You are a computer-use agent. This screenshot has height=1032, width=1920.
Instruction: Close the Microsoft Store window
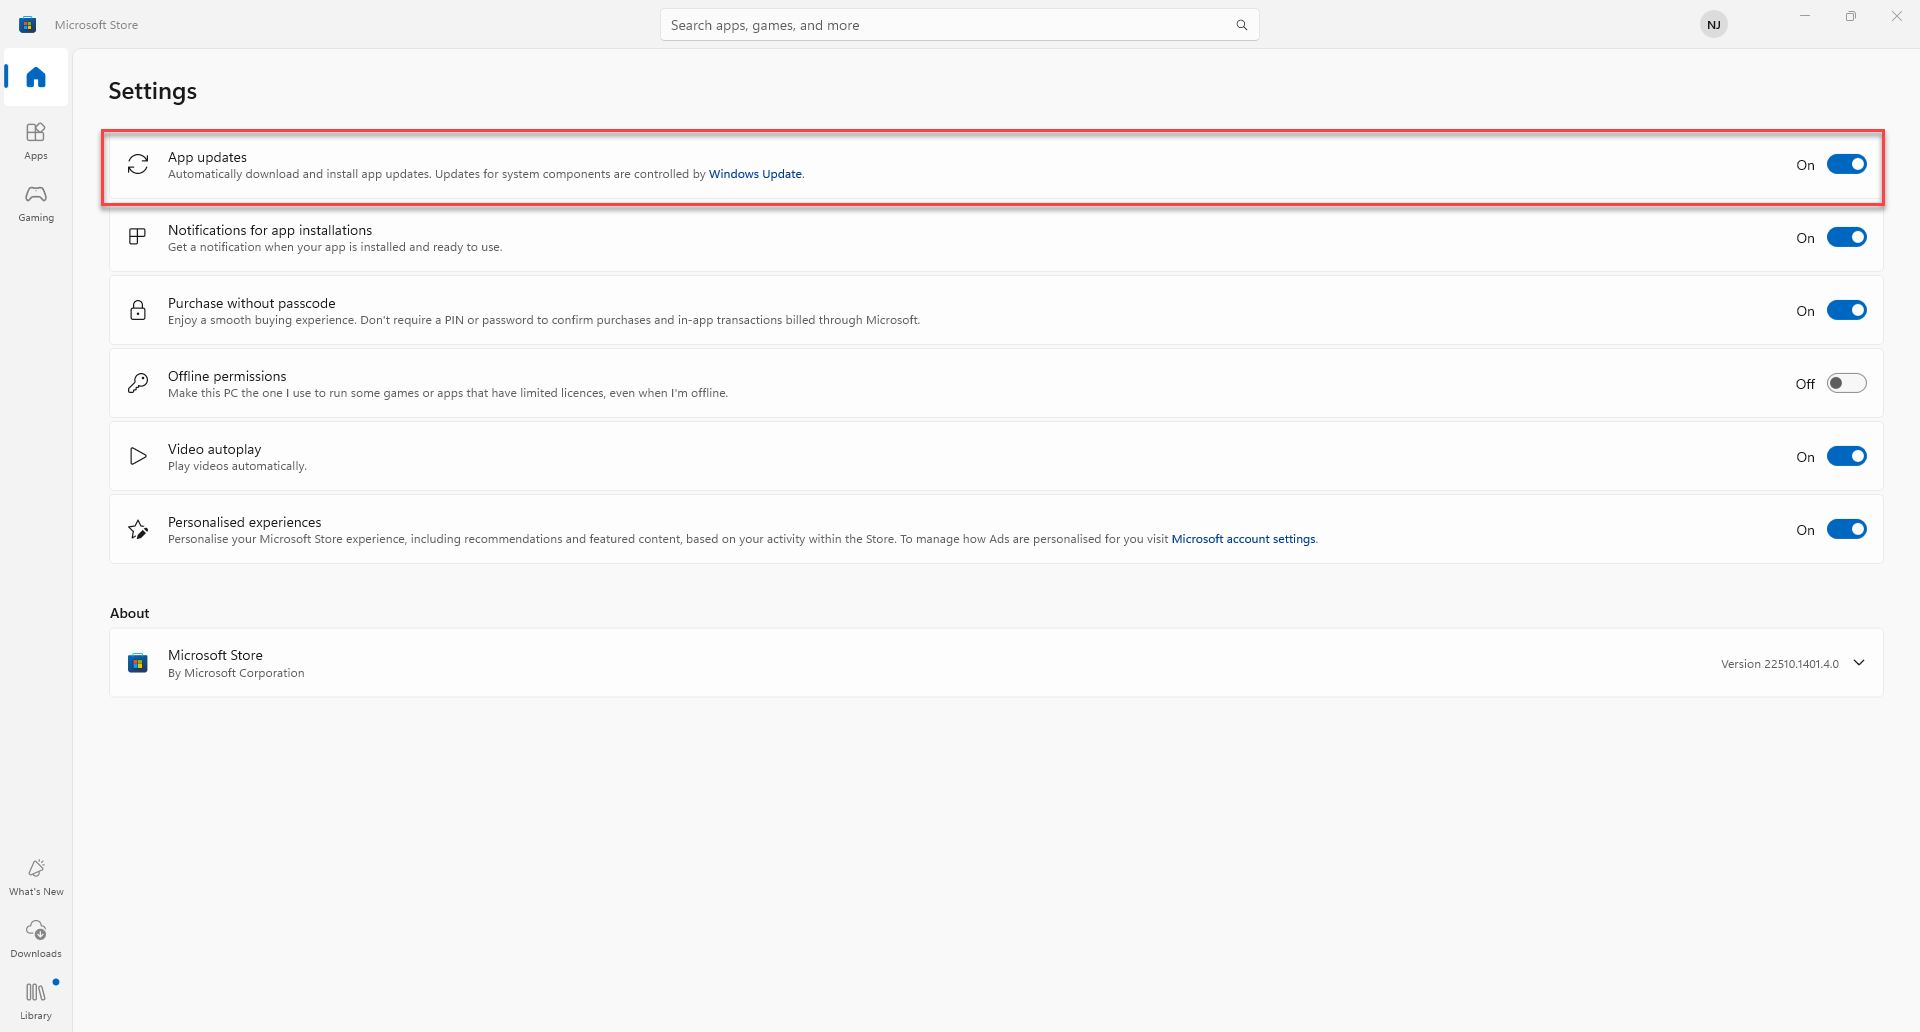(x=1897, y=16)
